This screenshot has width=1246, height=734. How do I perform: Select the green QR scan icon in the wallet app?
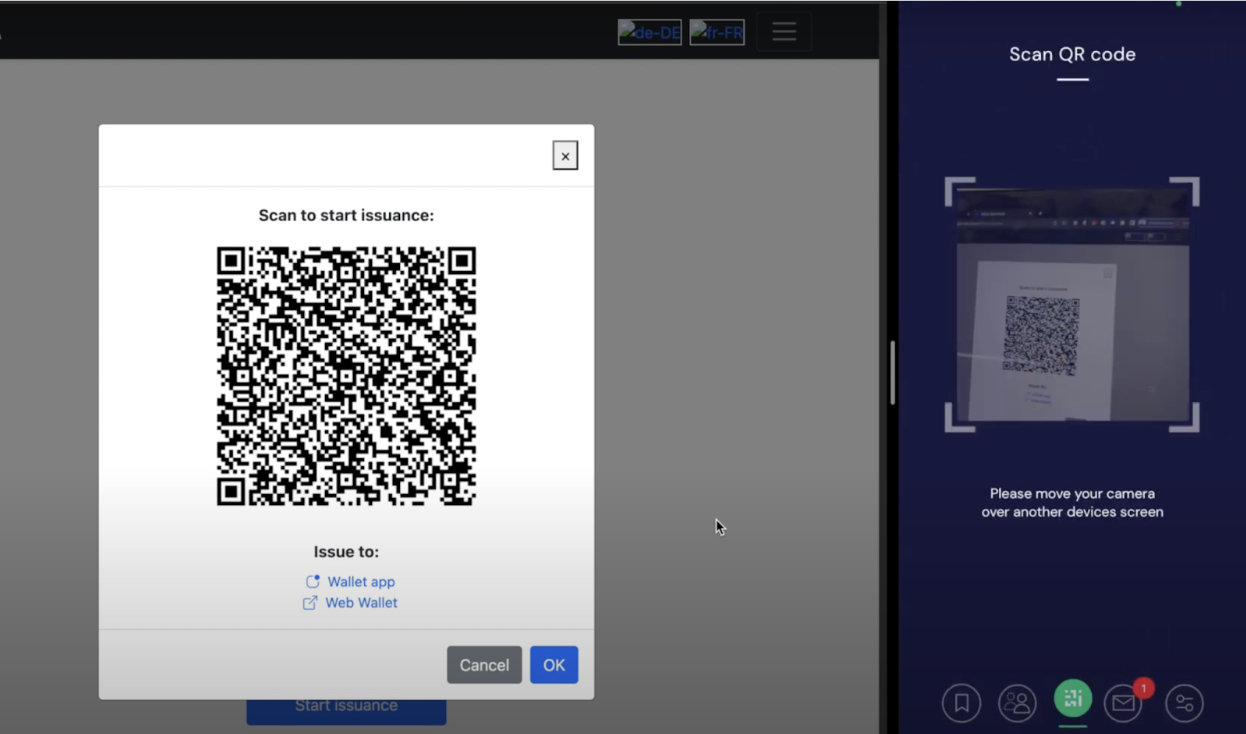click(x=1073, y=699)
